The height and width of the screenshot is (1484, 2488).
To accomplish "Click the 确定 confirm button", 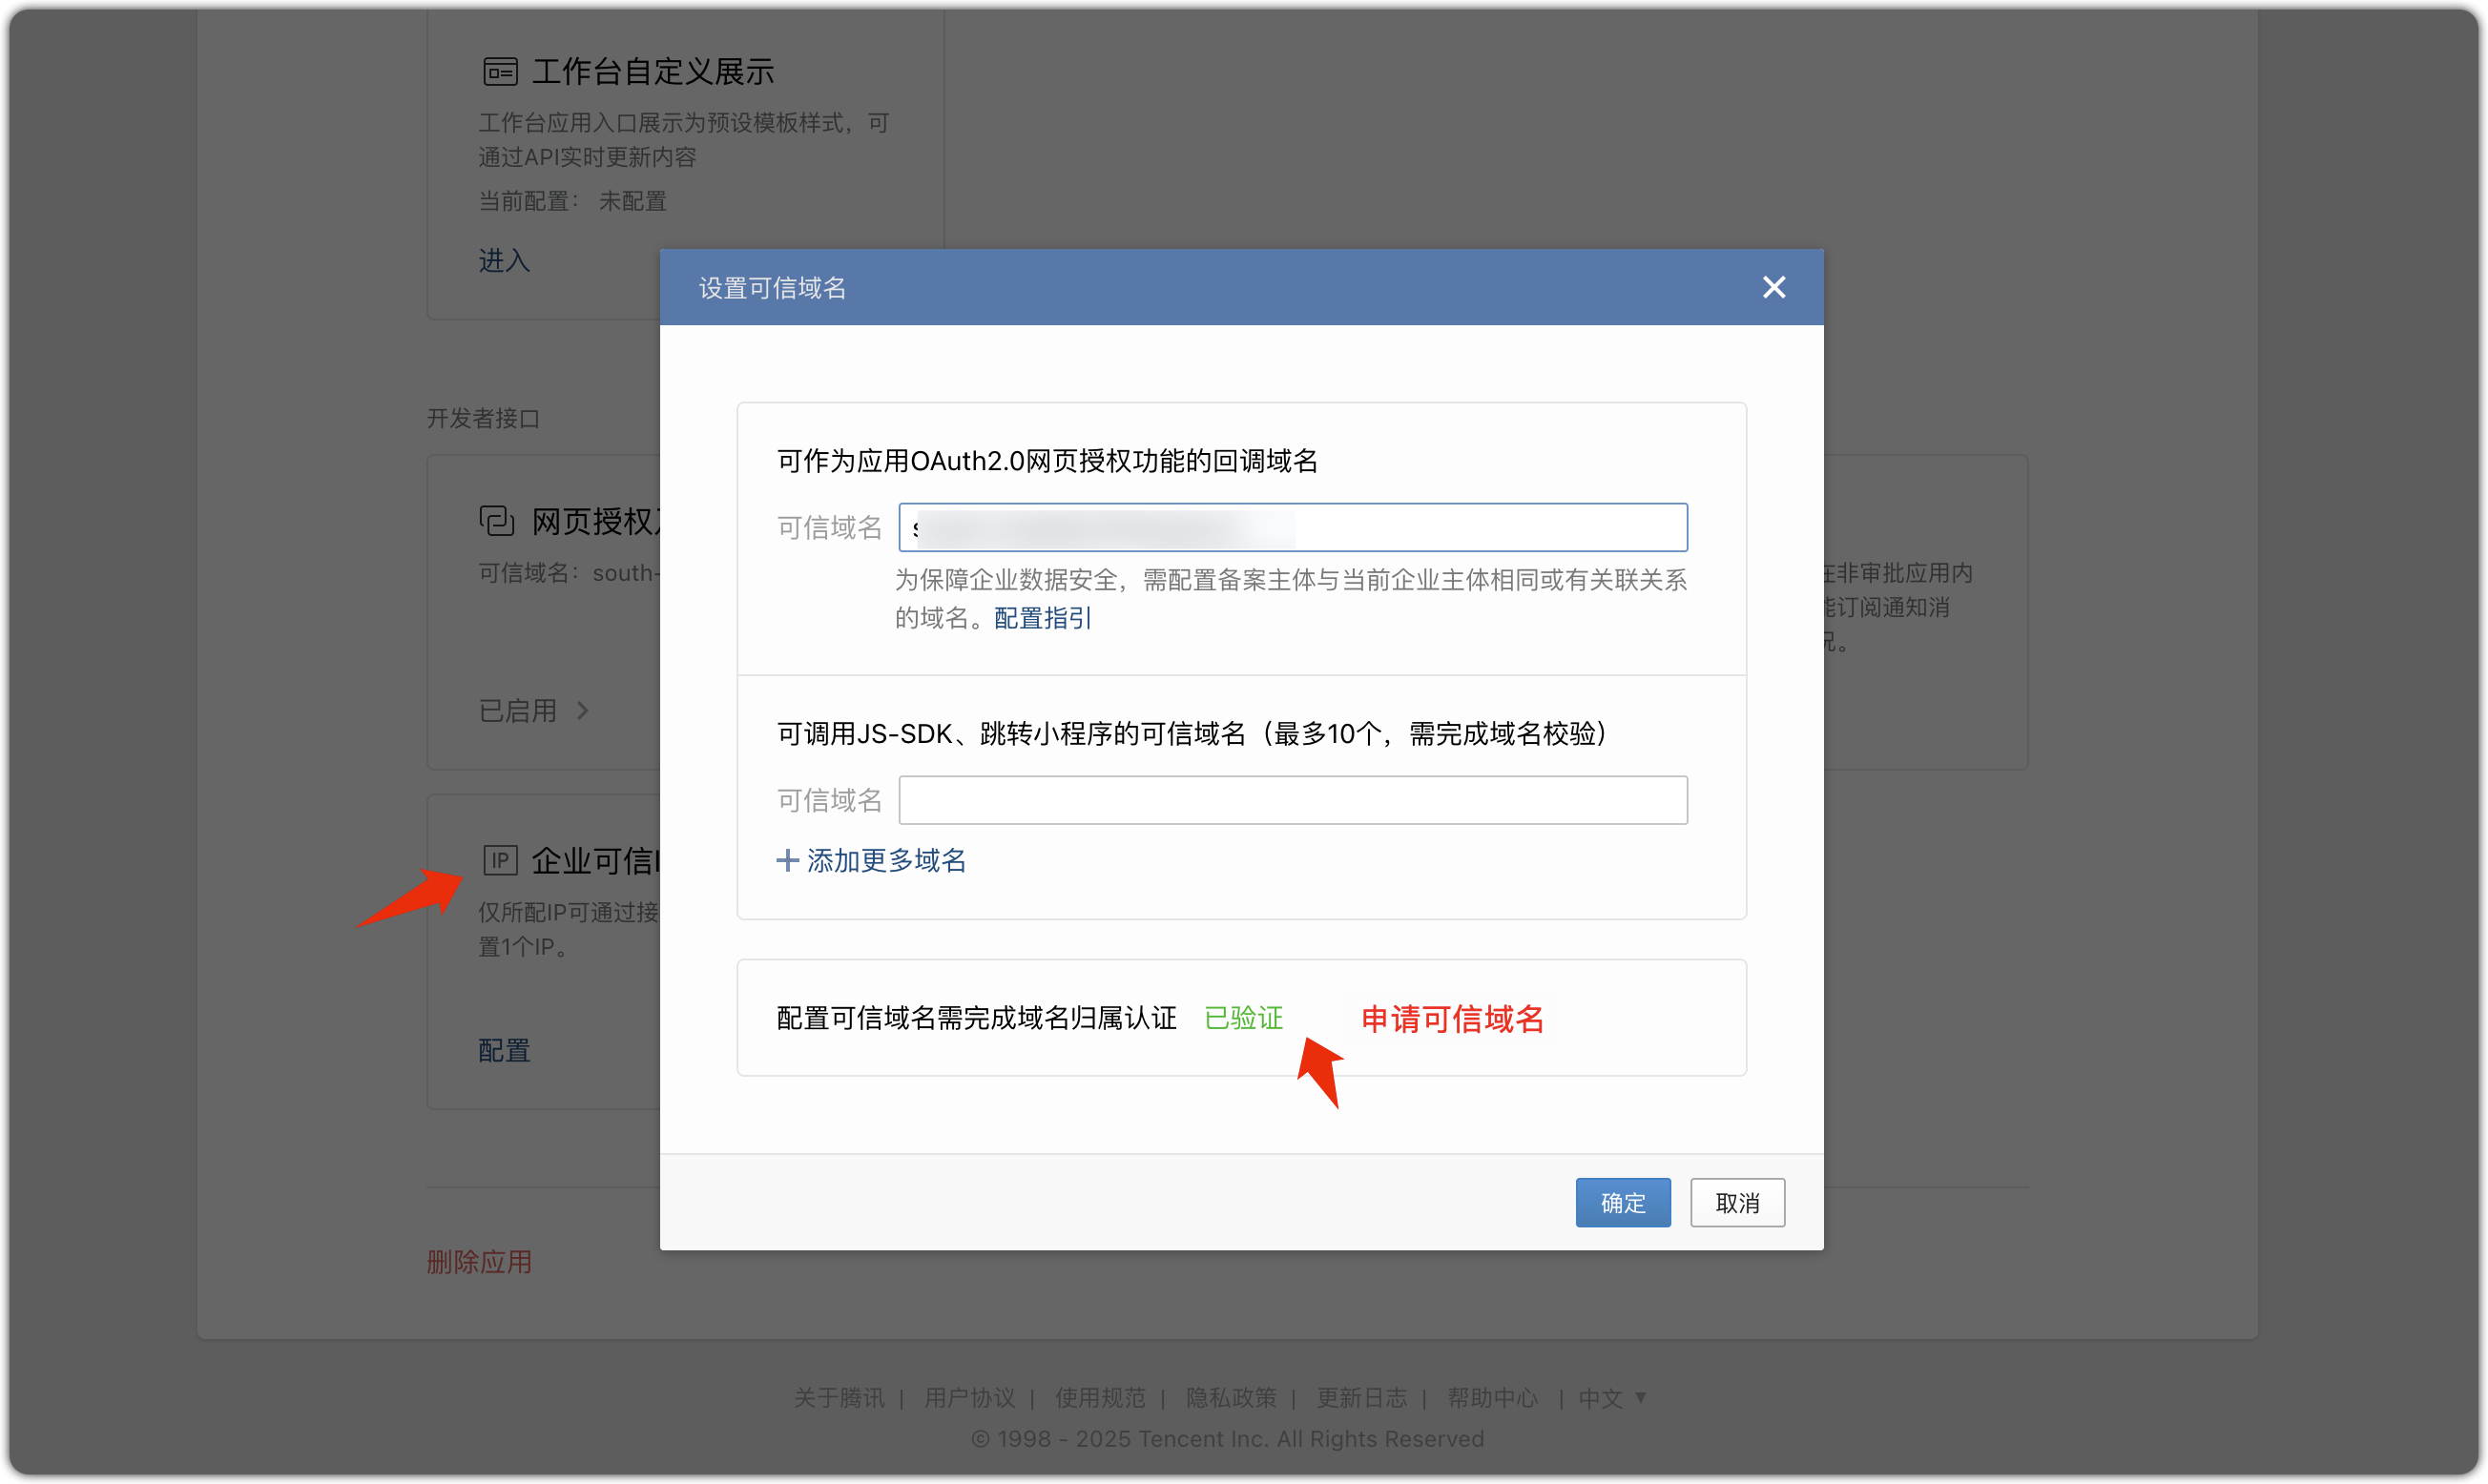I will pyautogui.click(x=1622, y=1202).
